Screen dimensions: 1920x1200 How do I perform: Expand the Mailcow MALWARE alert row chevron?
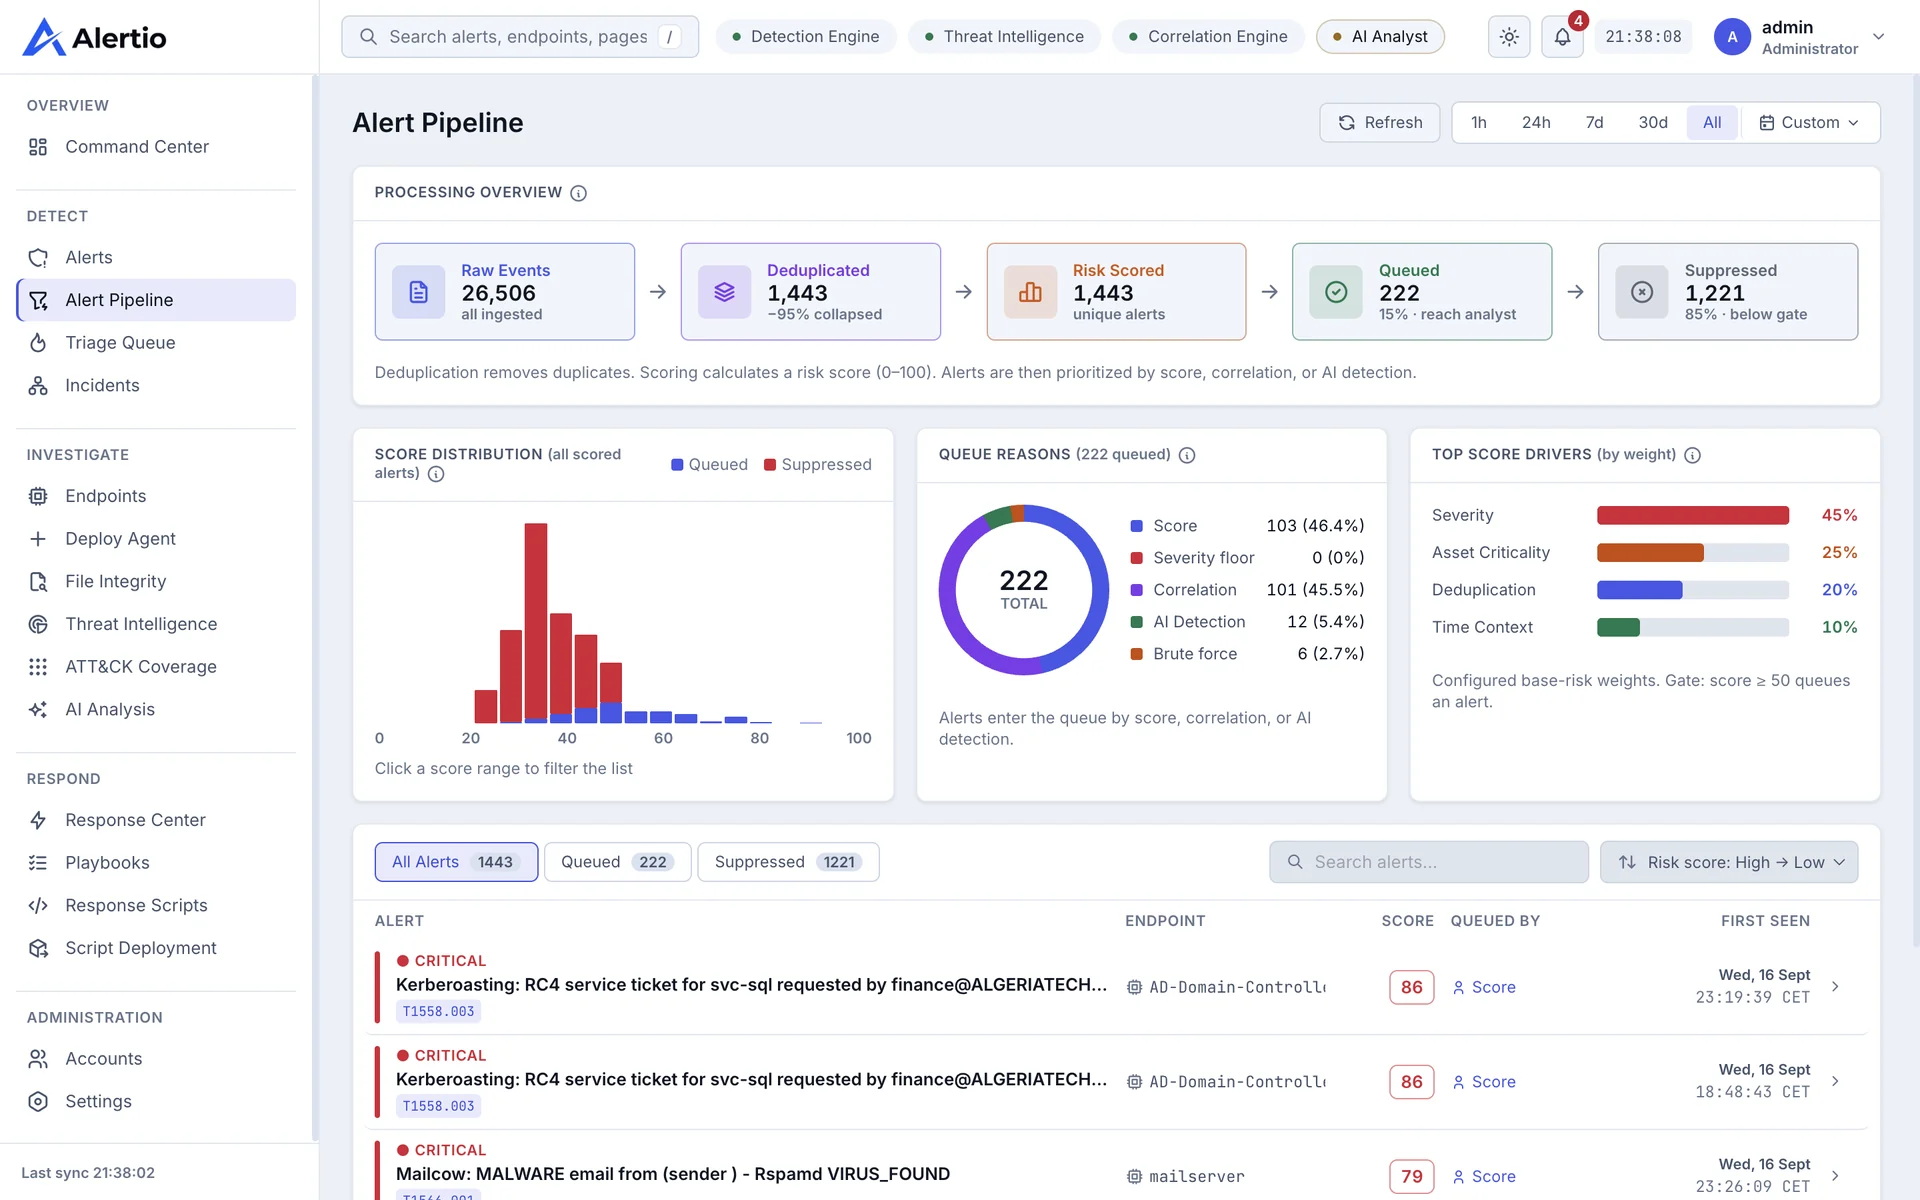click(1835, 1177)
